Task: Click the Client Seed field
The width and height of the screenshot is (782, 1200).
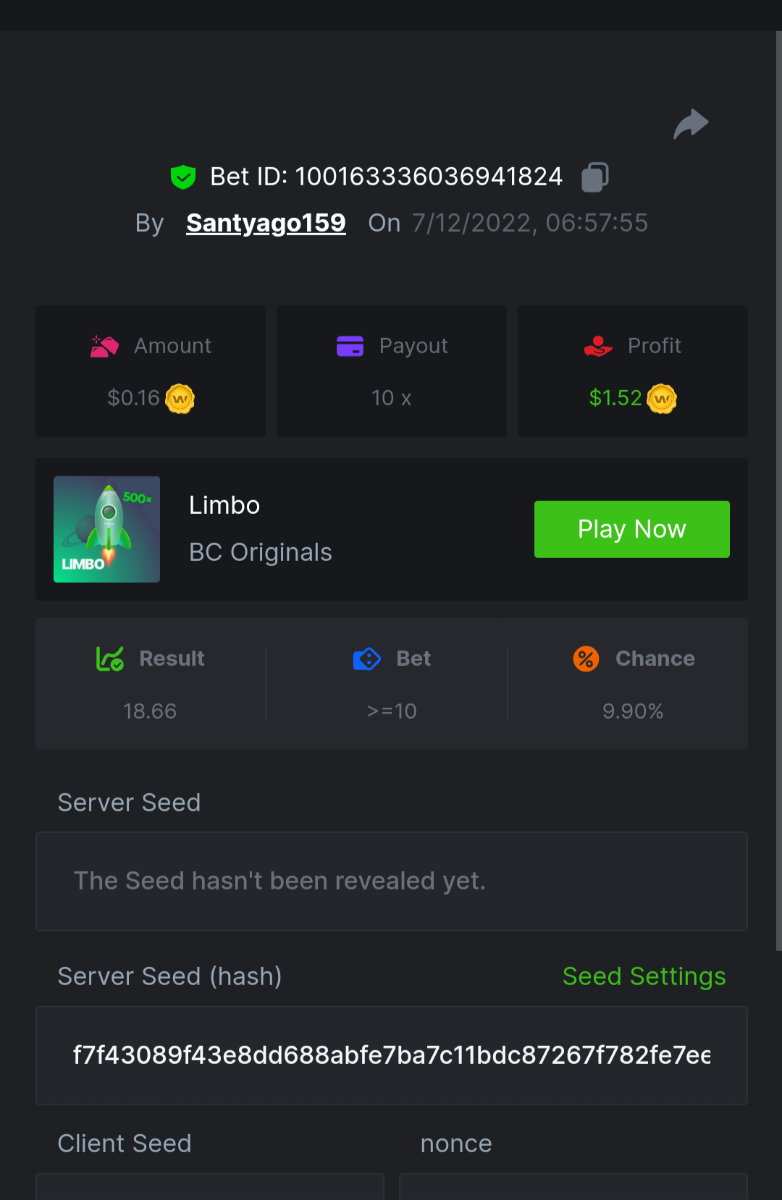Action: click(210, 1187)
